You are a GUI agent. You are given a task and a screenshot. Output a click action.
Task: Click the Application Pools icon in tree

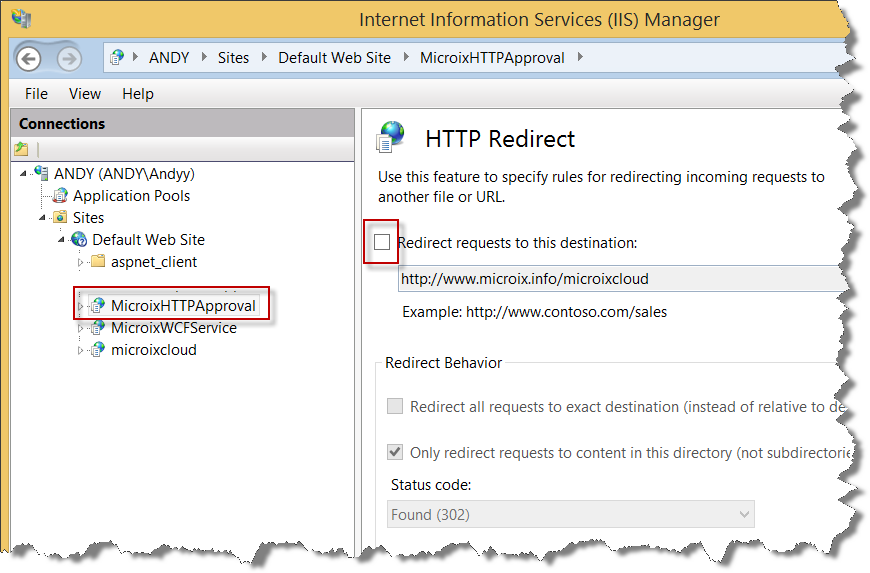click(x=60, y=196)
